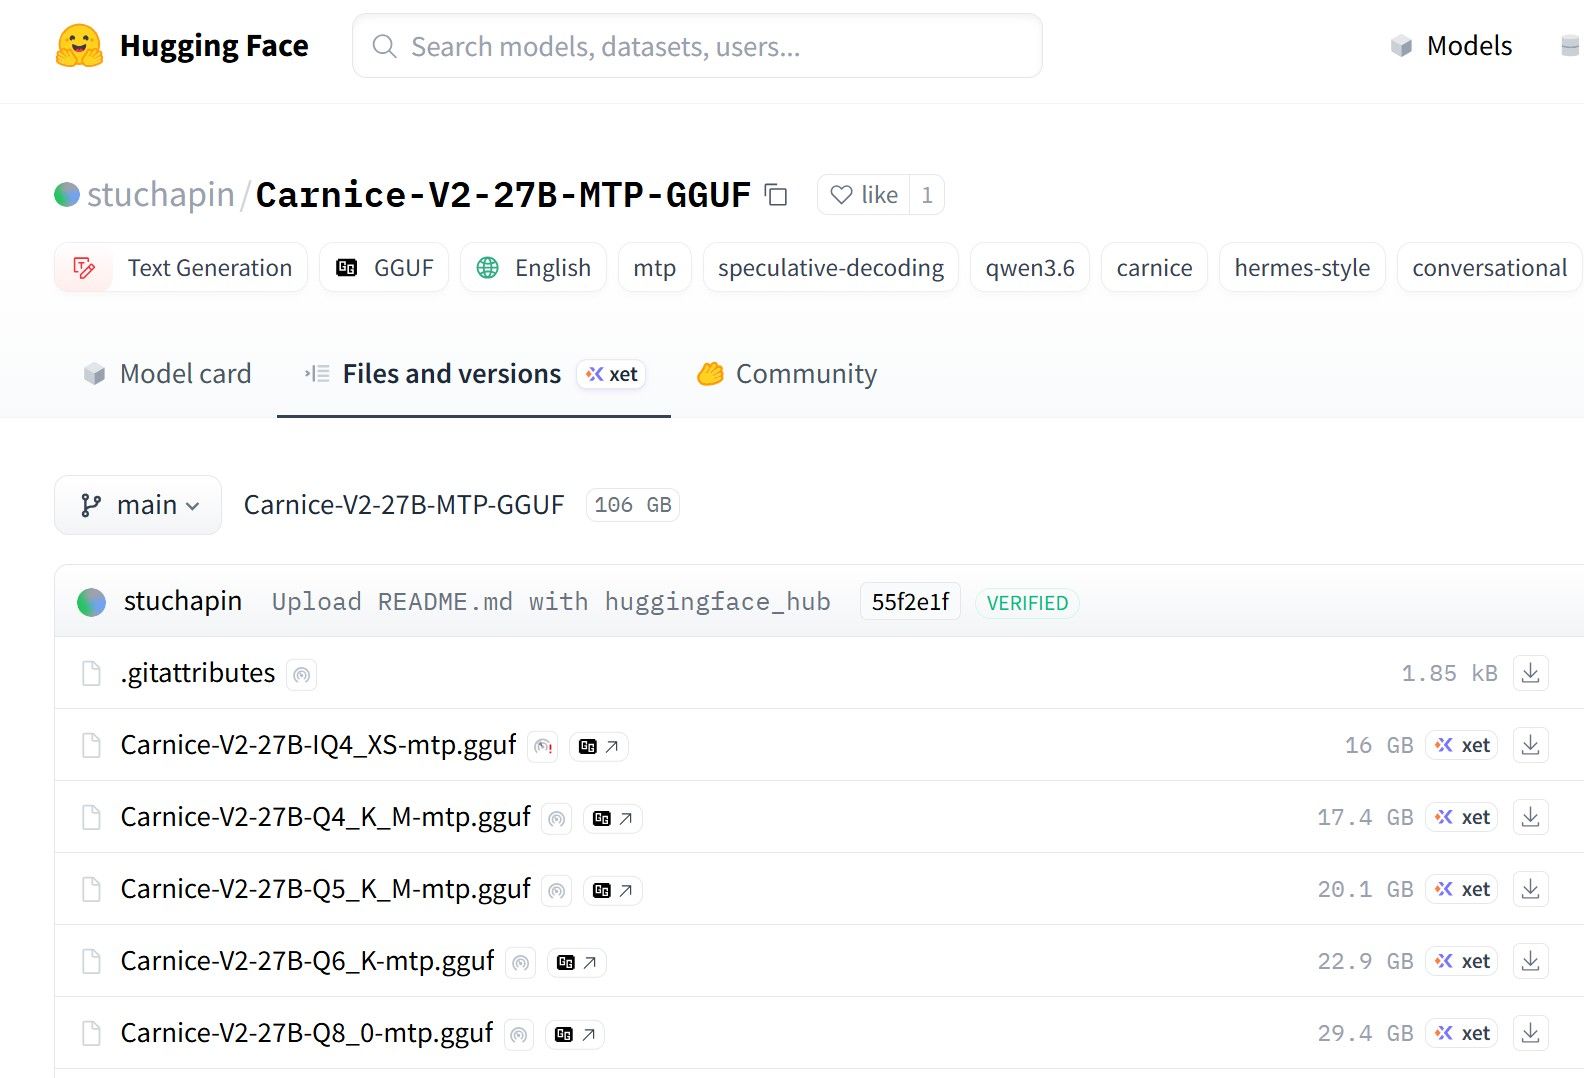The image size is (1584, 1078).
Task: Download the Q6_K-mtp.gguf file
Action: [x=1530, y=961]
